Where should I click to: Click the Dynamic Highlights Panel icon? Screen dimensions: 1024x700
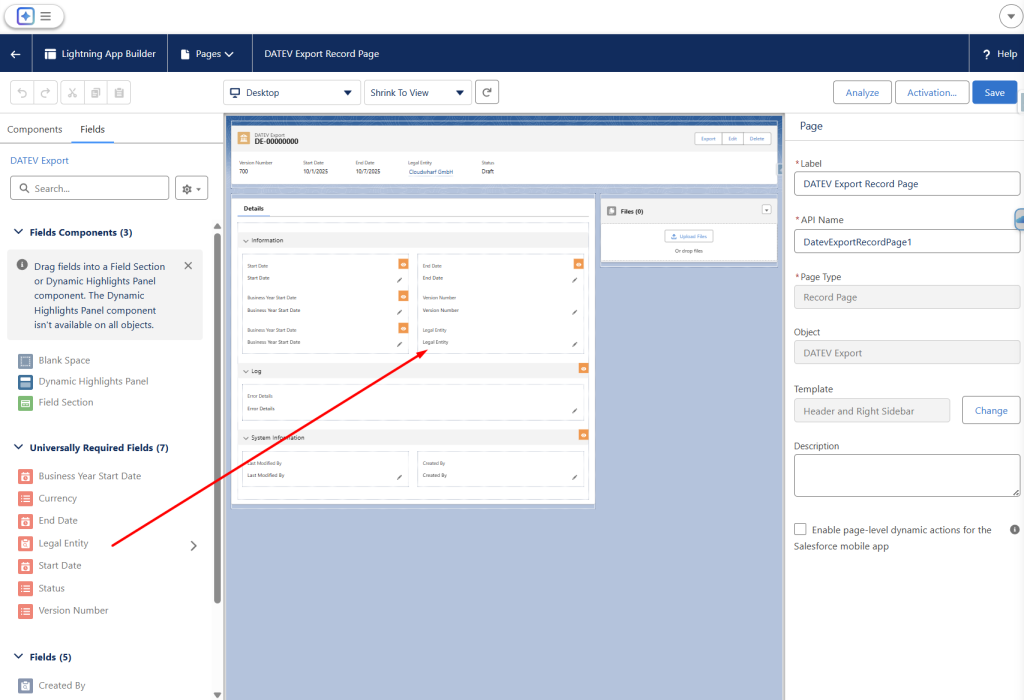point(26,382)
